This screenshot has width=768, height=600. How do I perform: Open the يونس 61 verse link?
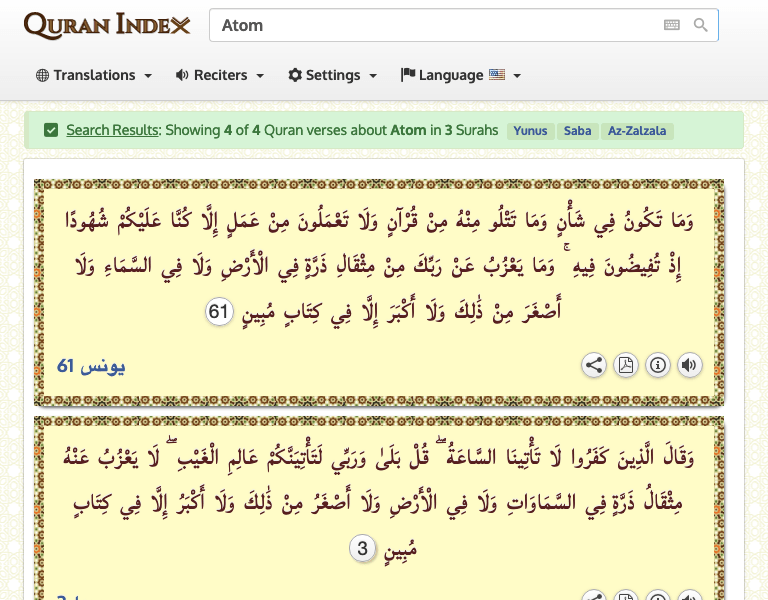(91, 366)
